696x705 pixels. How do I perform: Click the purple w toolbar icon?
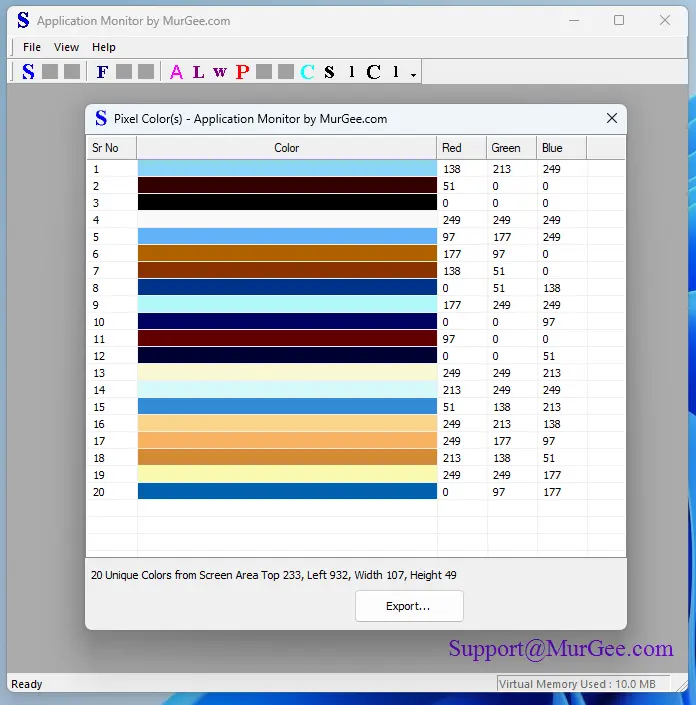click(220, 71)
